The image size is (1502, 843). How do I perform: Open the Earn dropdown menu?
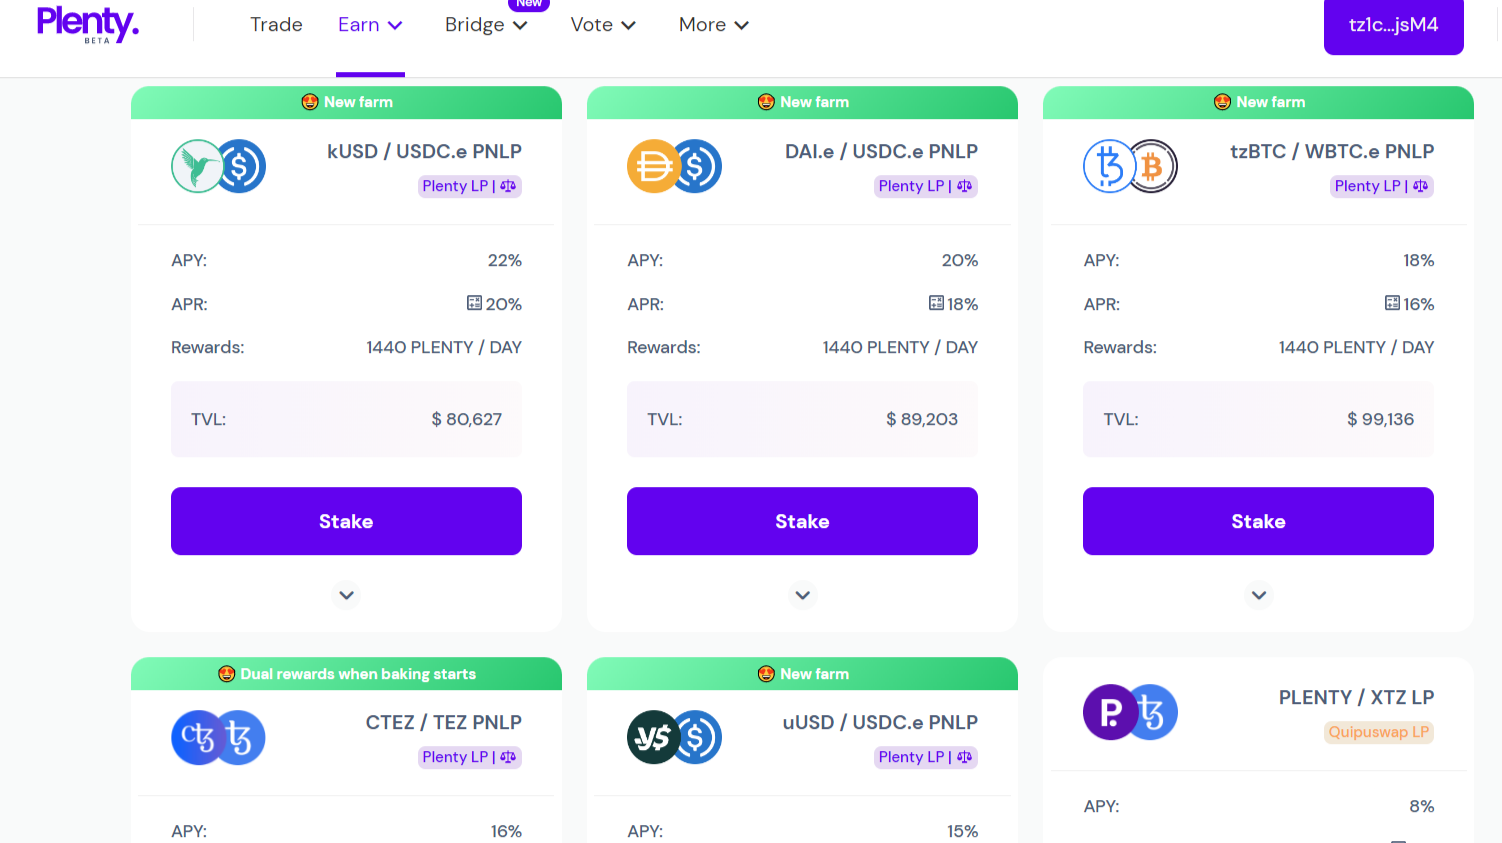tap(370, 24)
